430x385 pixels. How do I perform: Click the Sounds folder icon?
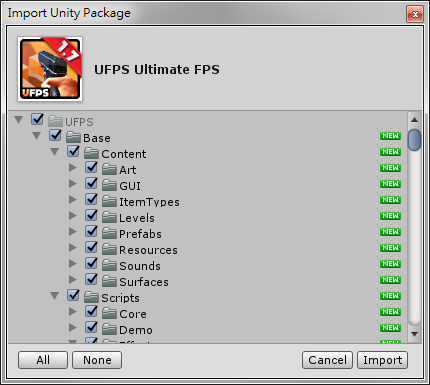pos(109,265)
